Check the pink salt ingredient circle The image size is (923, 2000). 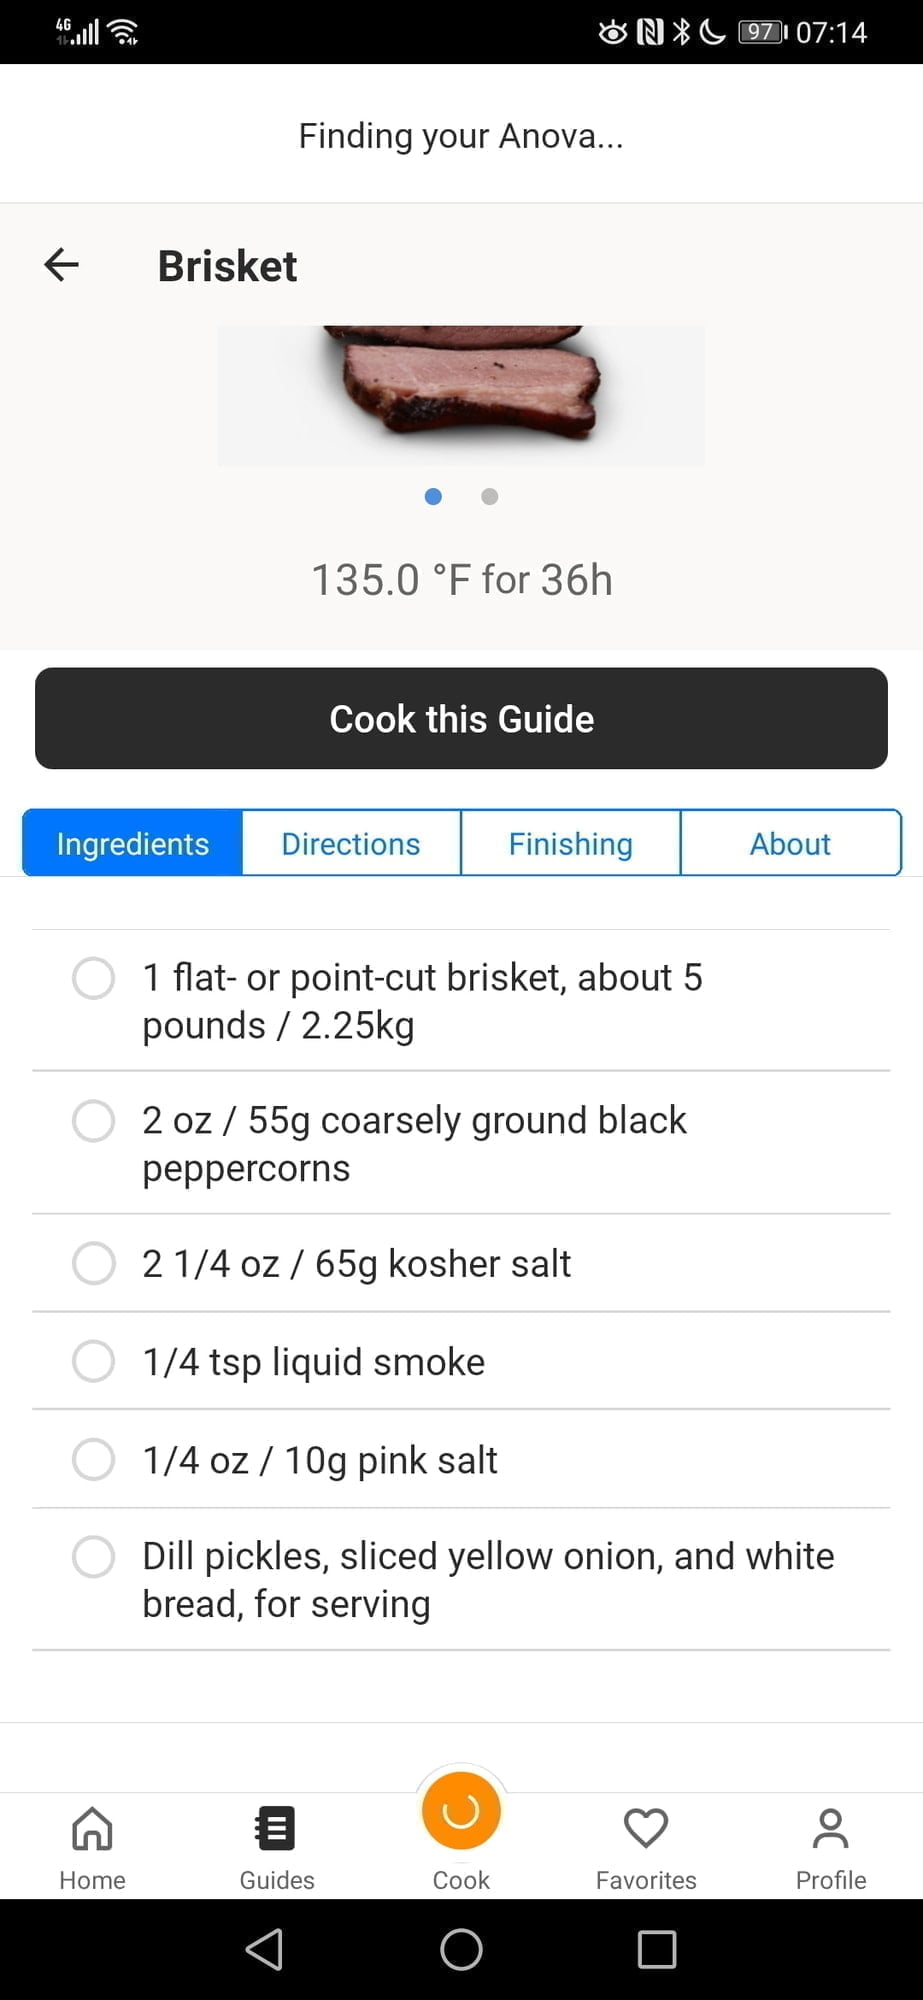coord(94,1459)
